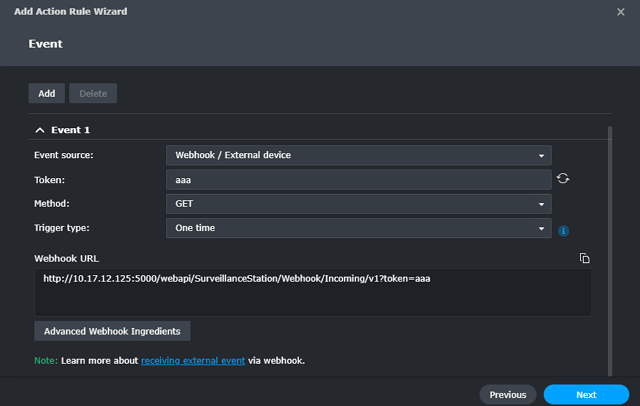Close the Add Action Rule Wizard
Screen dimensions: 640x406
(x=620, y=12)
